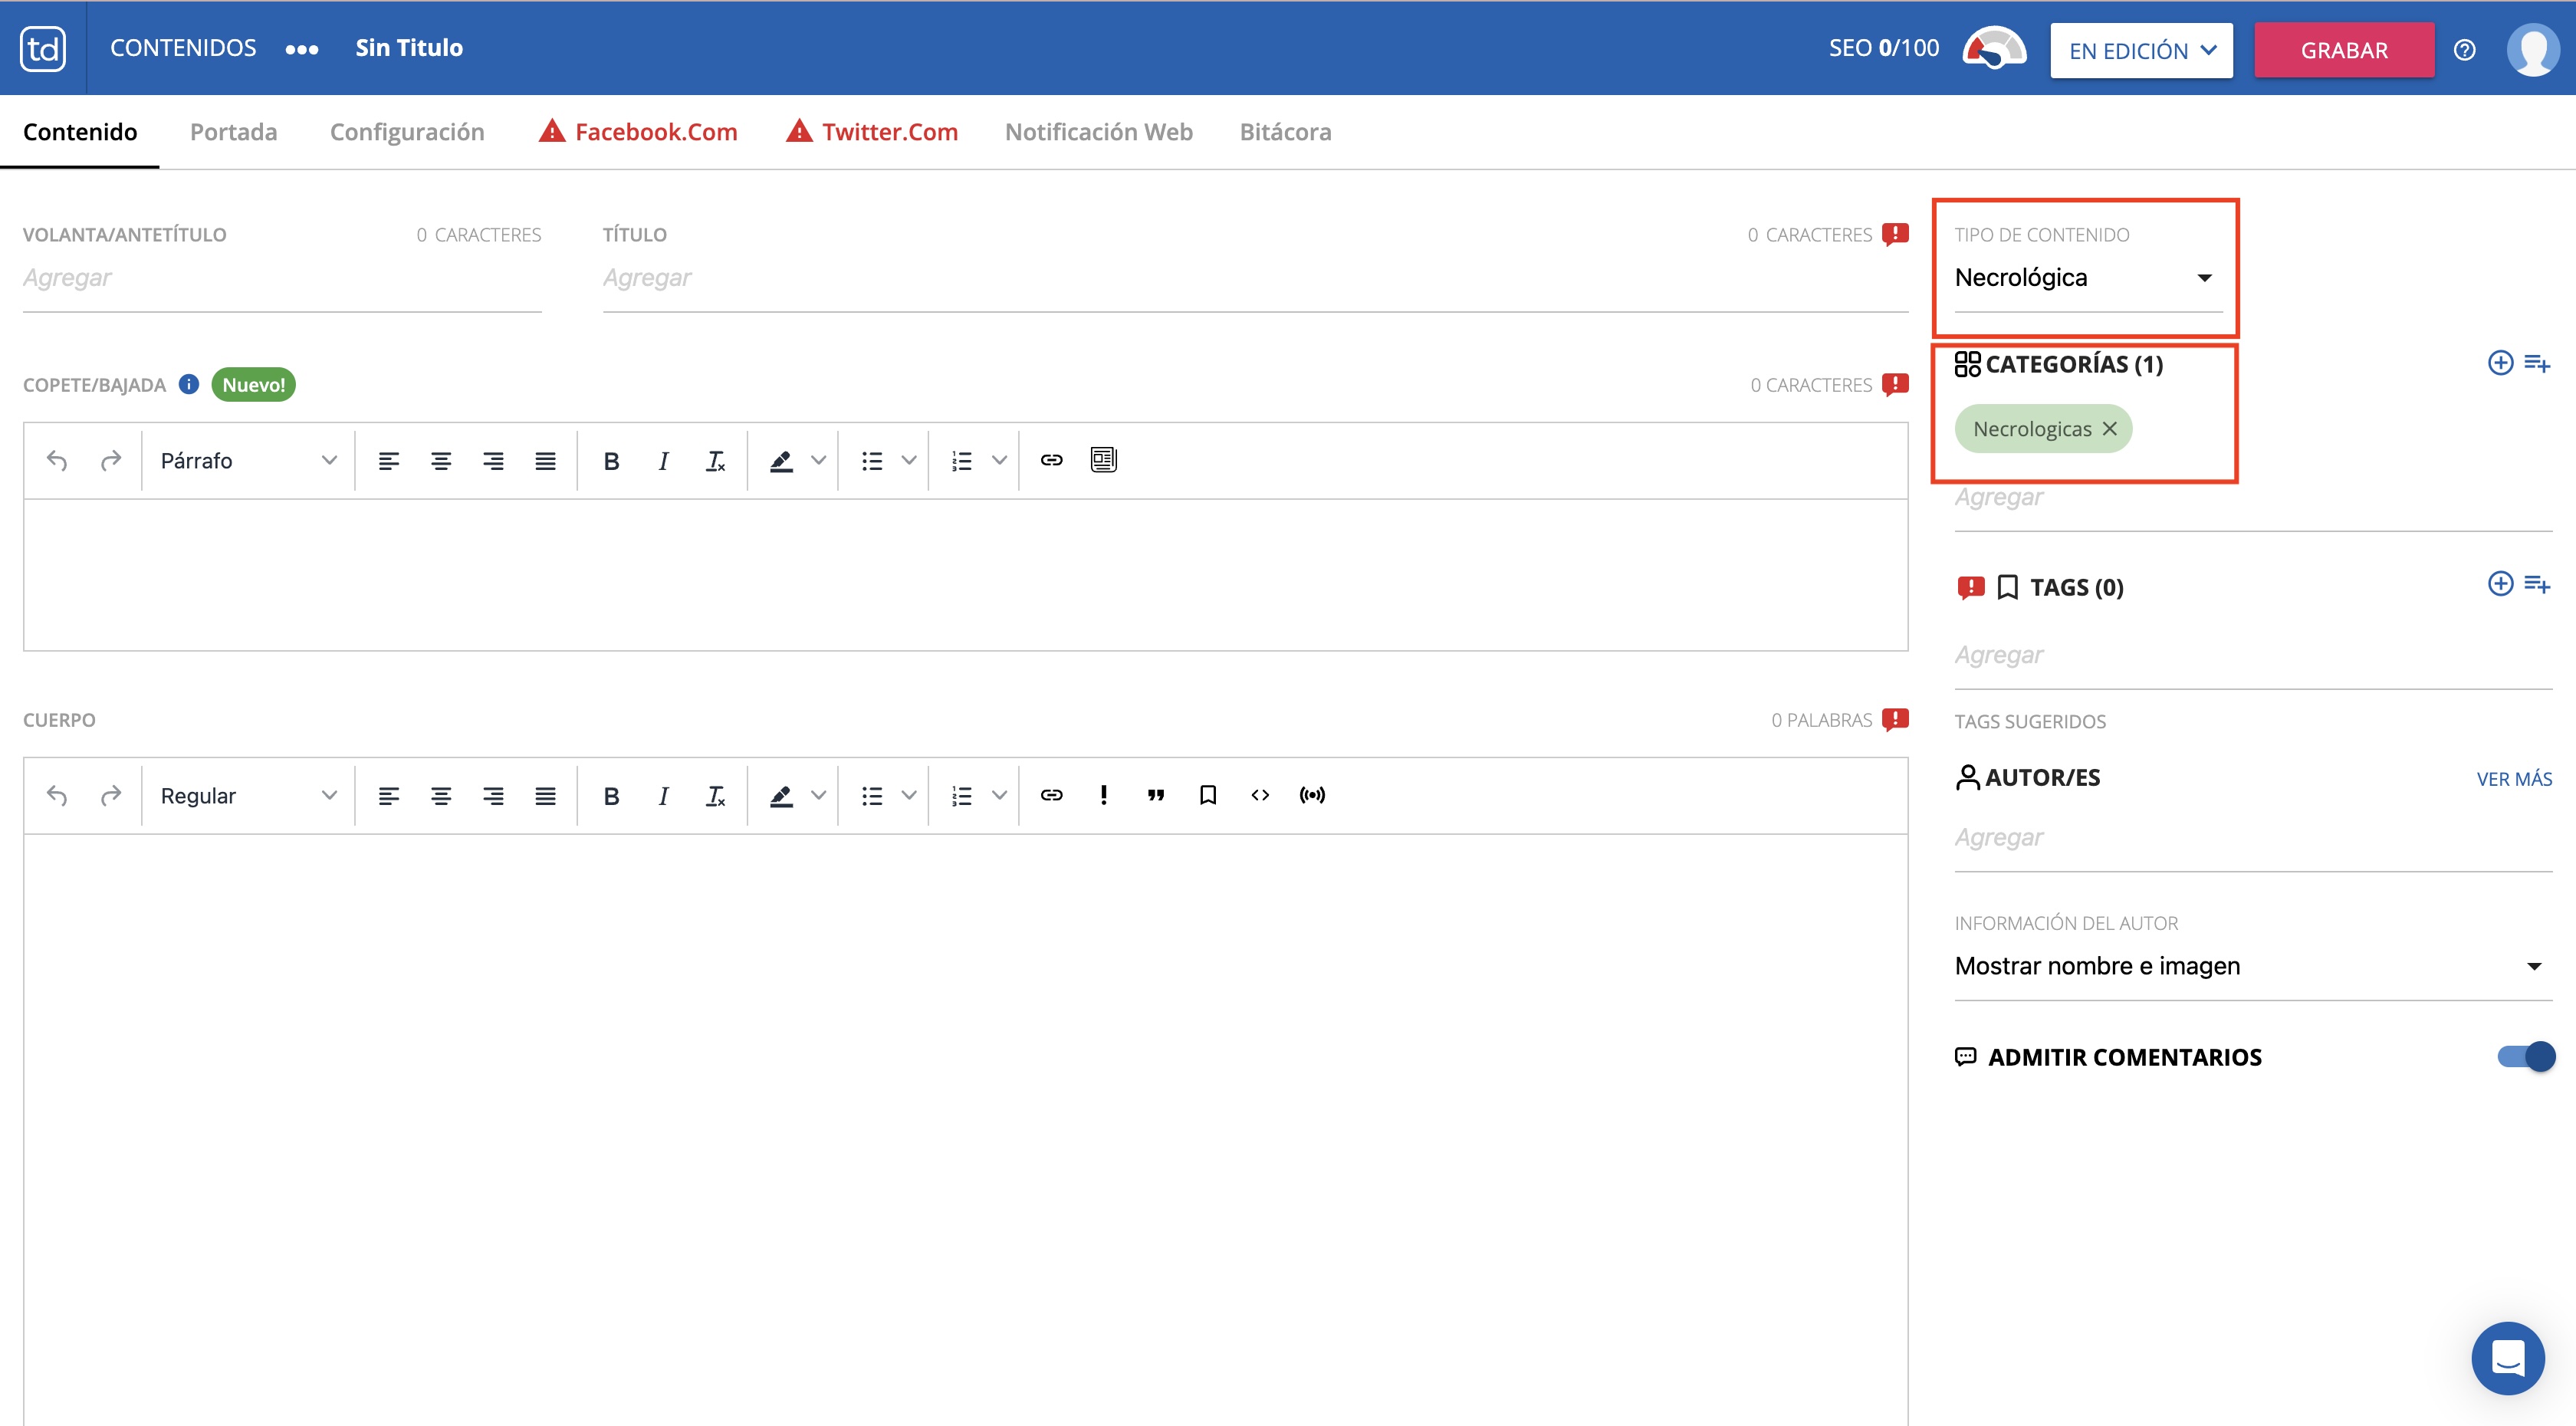
Task: Open chat support bubble
Action: [2508, 1358]
